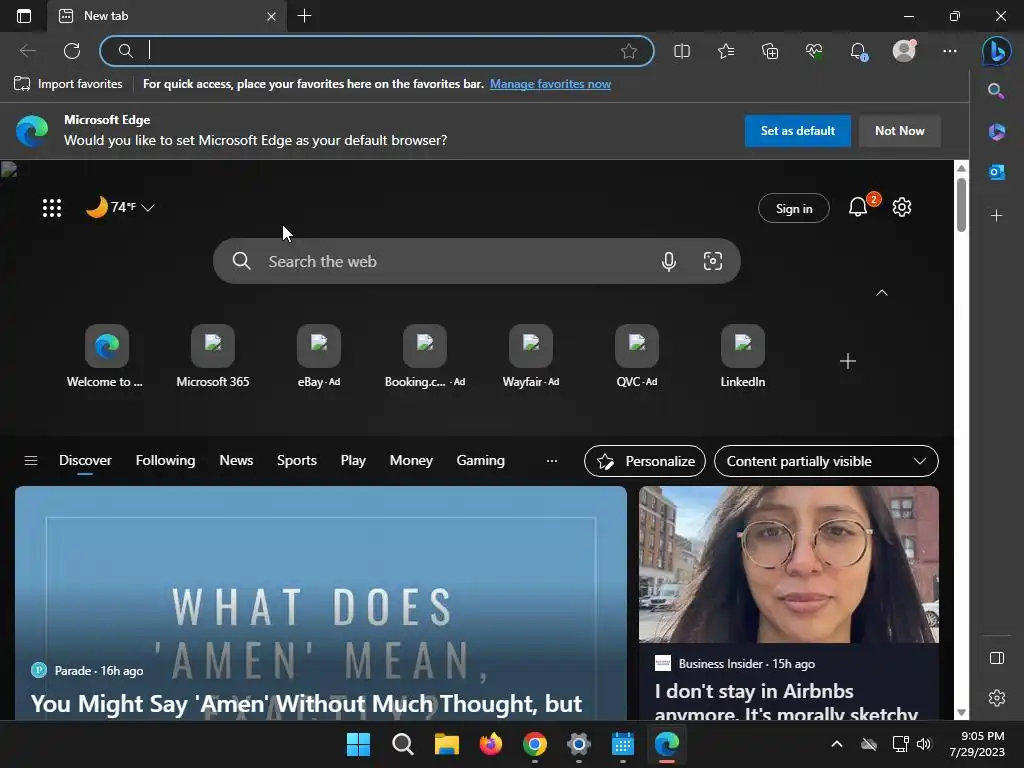Open Business Insider Airbnbs article
The width and height of the screenshot is (1024, 768).
click(x=788, y=603)
